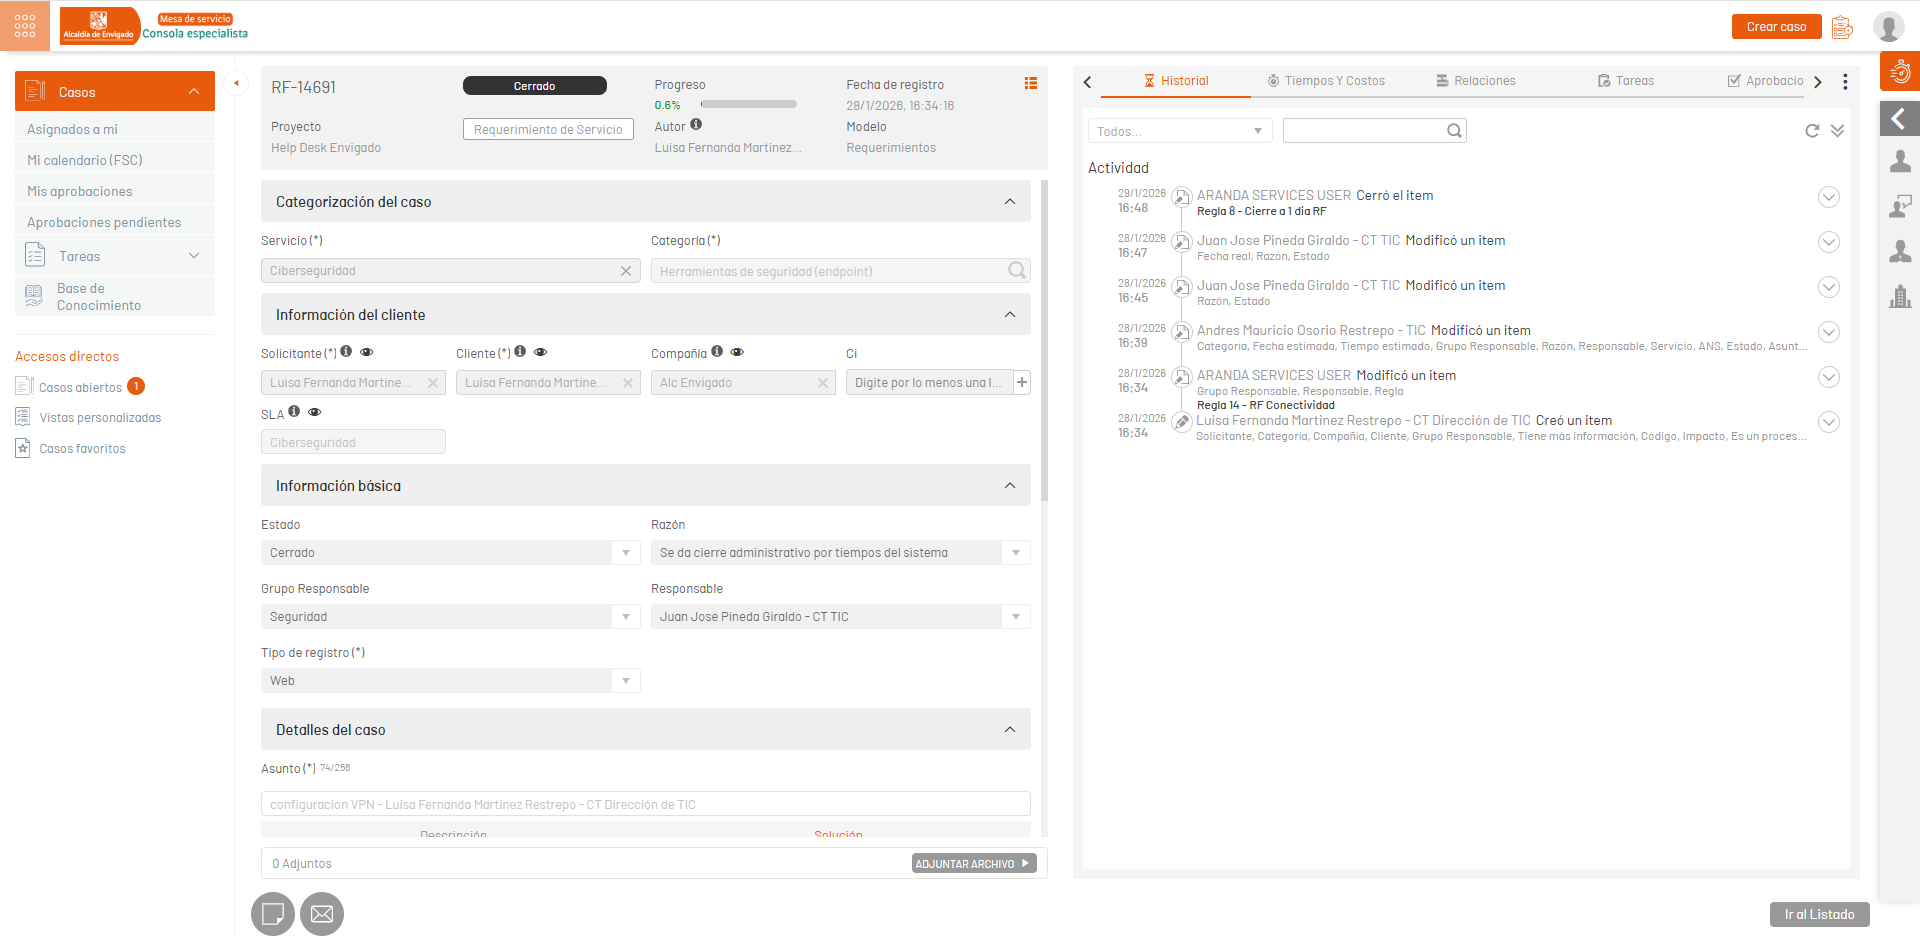Click the Crear caso button
1920x943 pixels.
(1776, 27)
